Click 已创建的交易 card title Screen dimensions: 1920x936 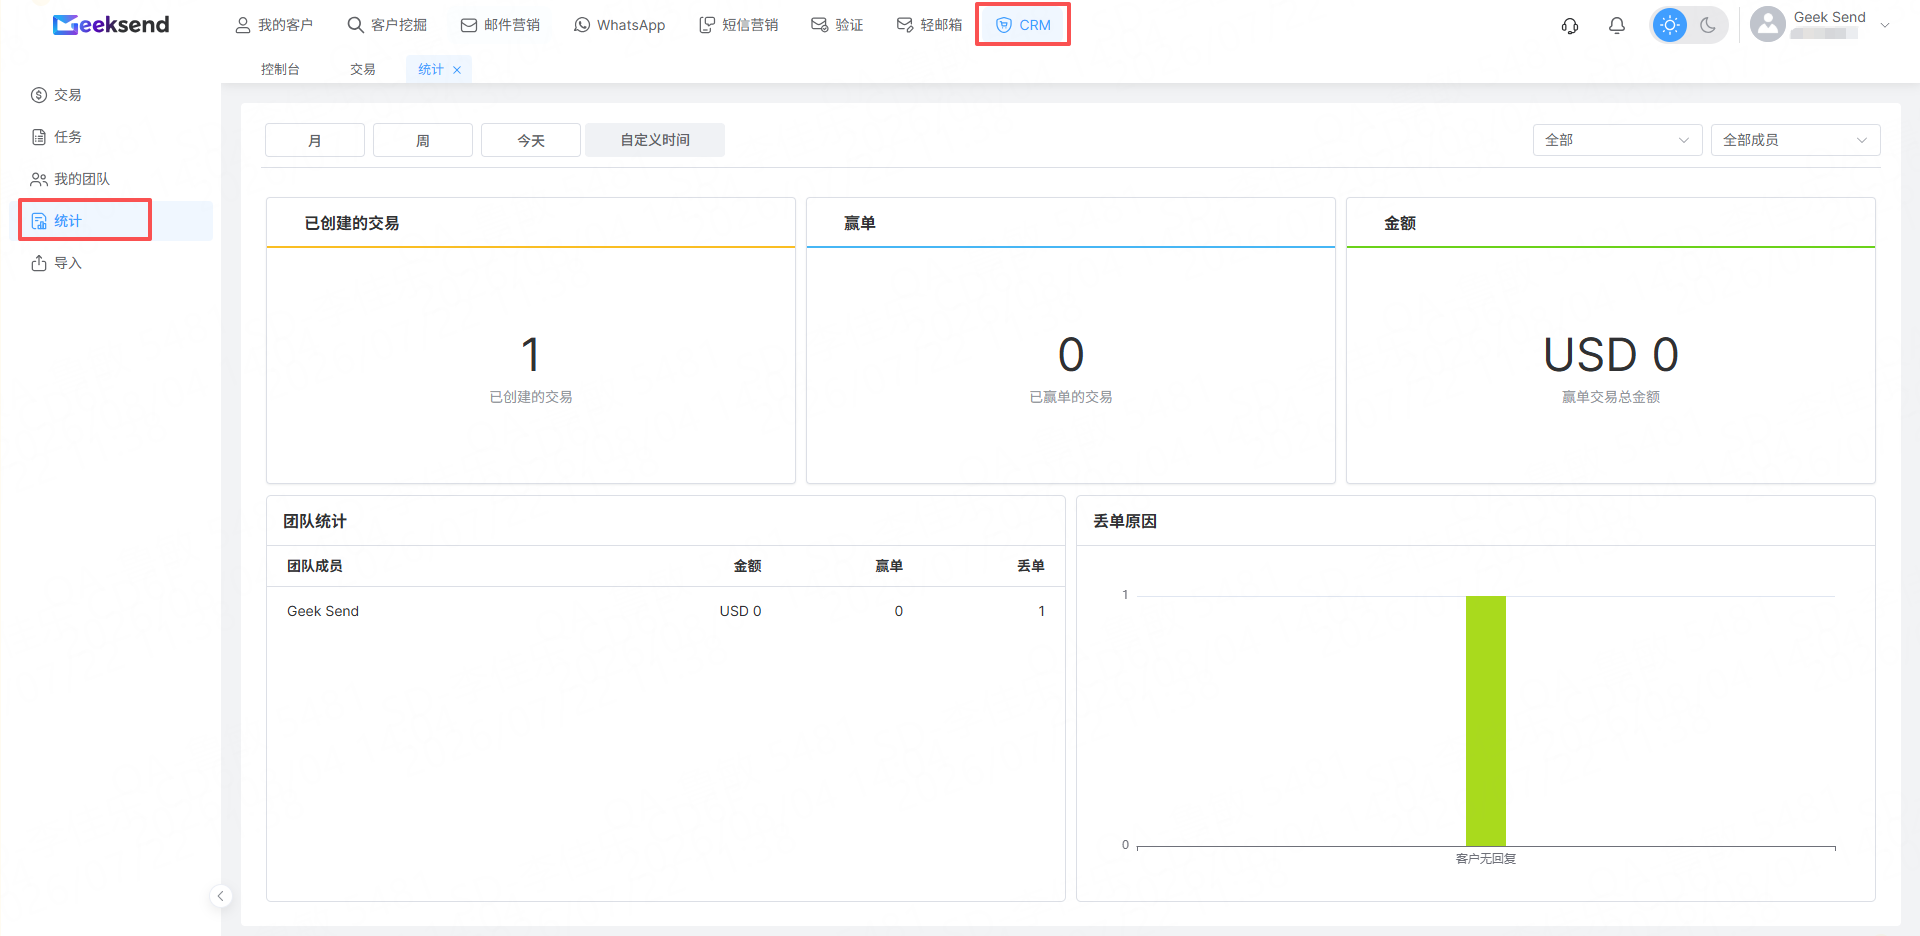pos(352,223)
